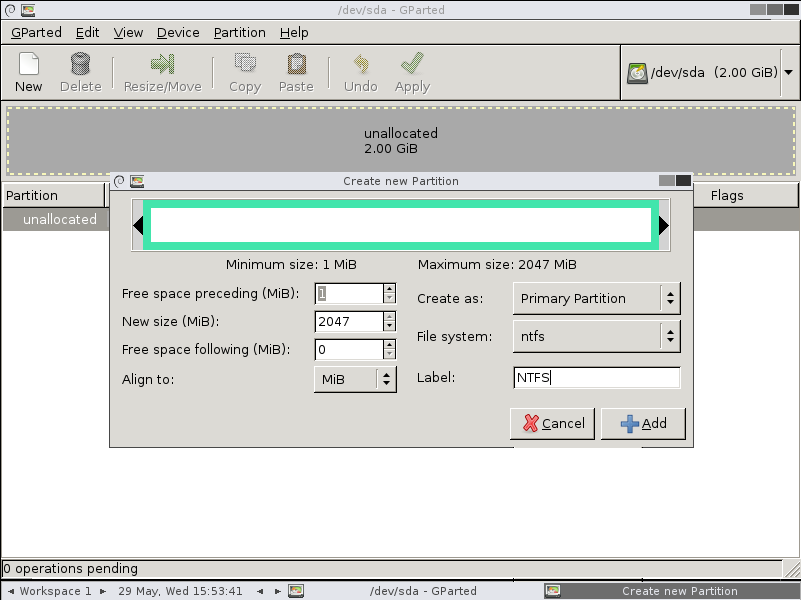Open the Align to MiB dropdown
801x600 pixels.
click(x=355, y=379)
